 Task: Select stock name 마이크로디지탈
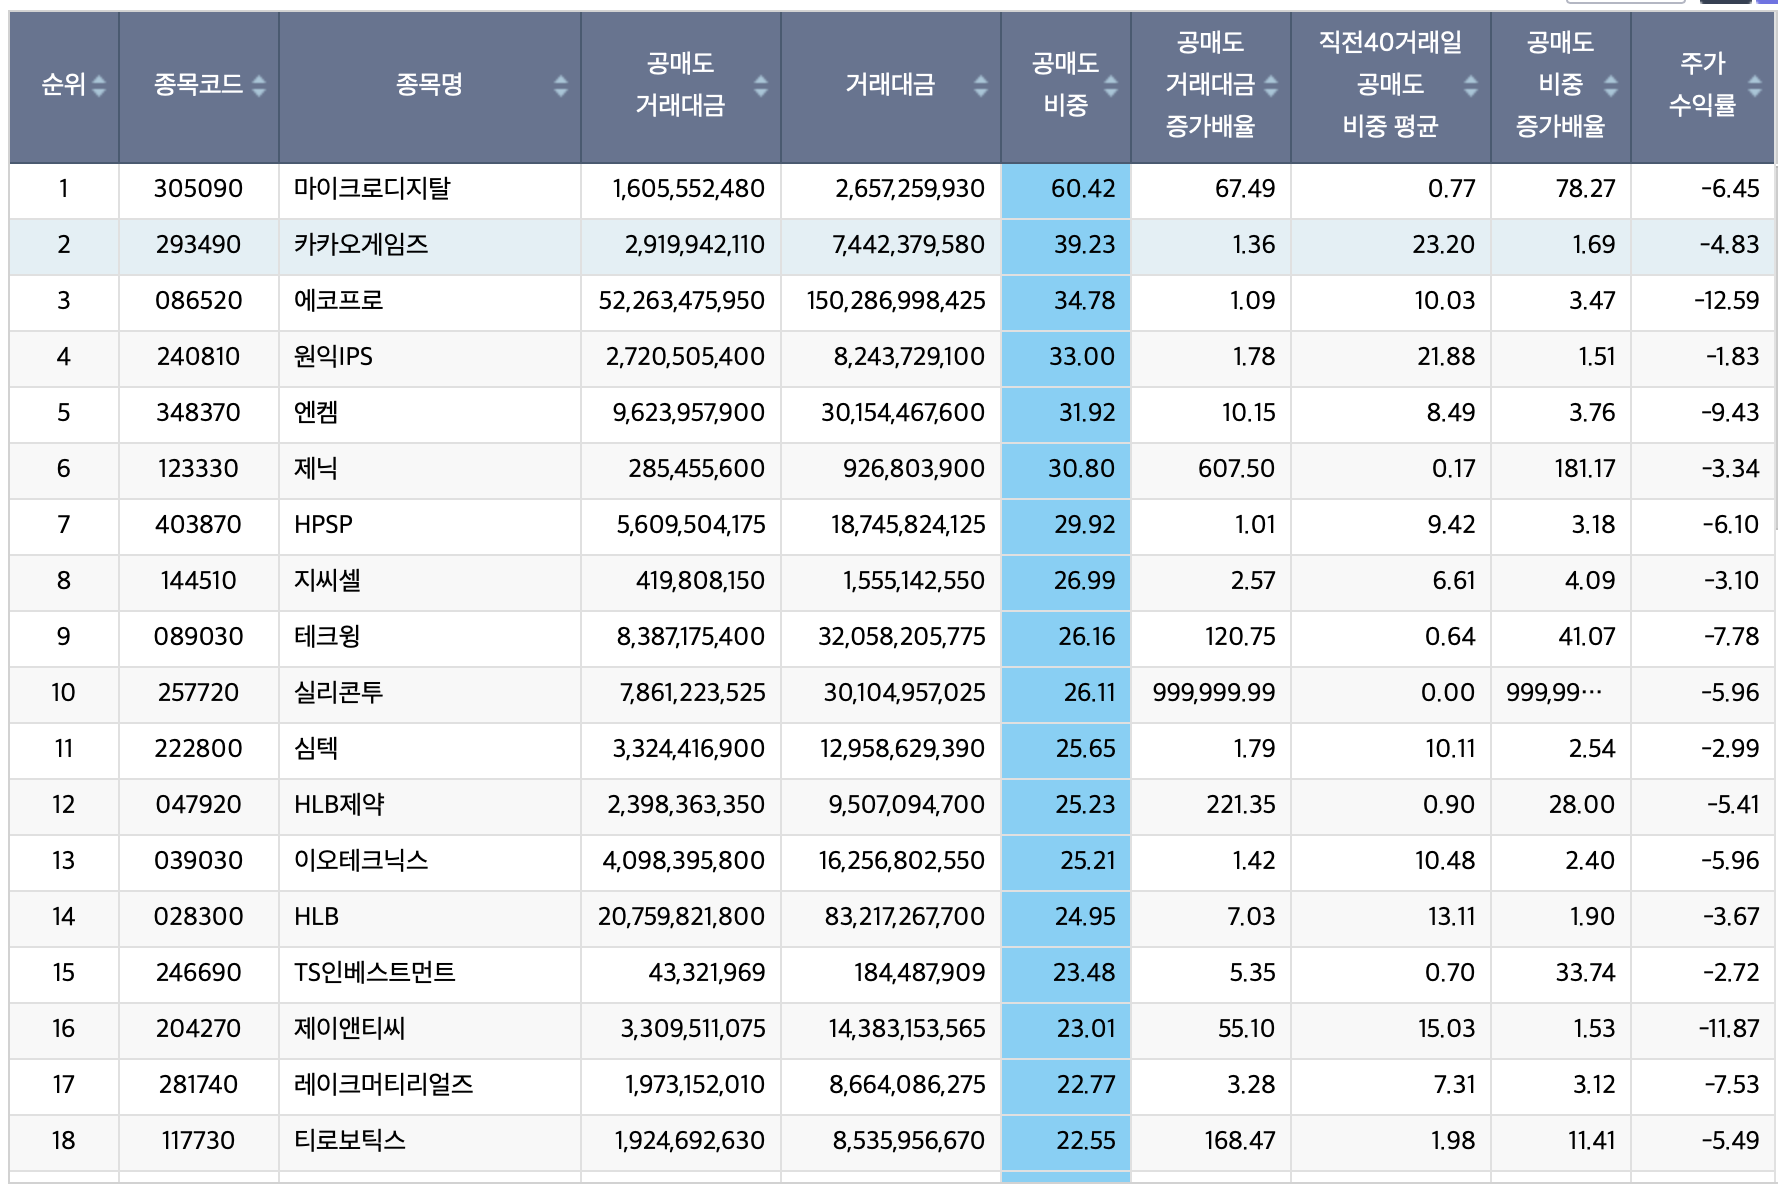372,188
